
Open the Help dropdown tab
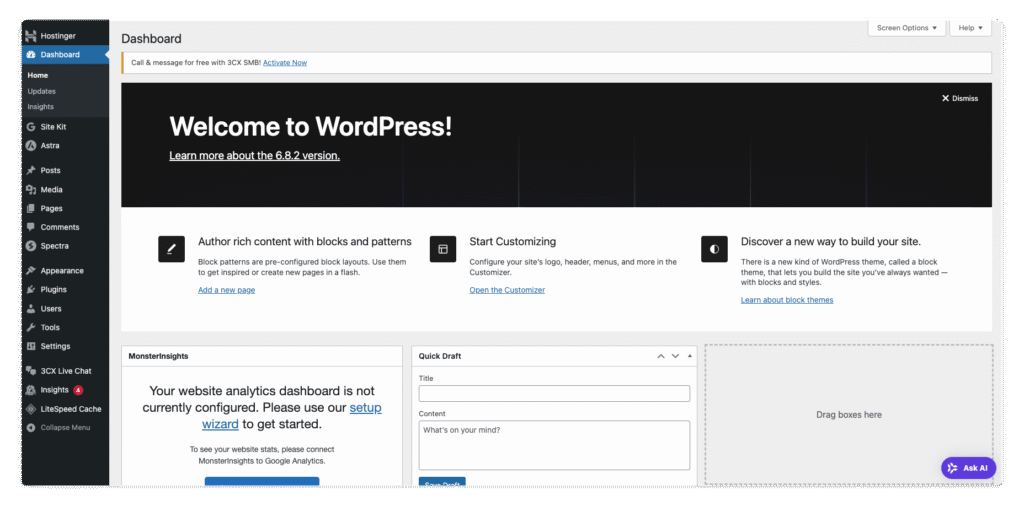(970, 28)
